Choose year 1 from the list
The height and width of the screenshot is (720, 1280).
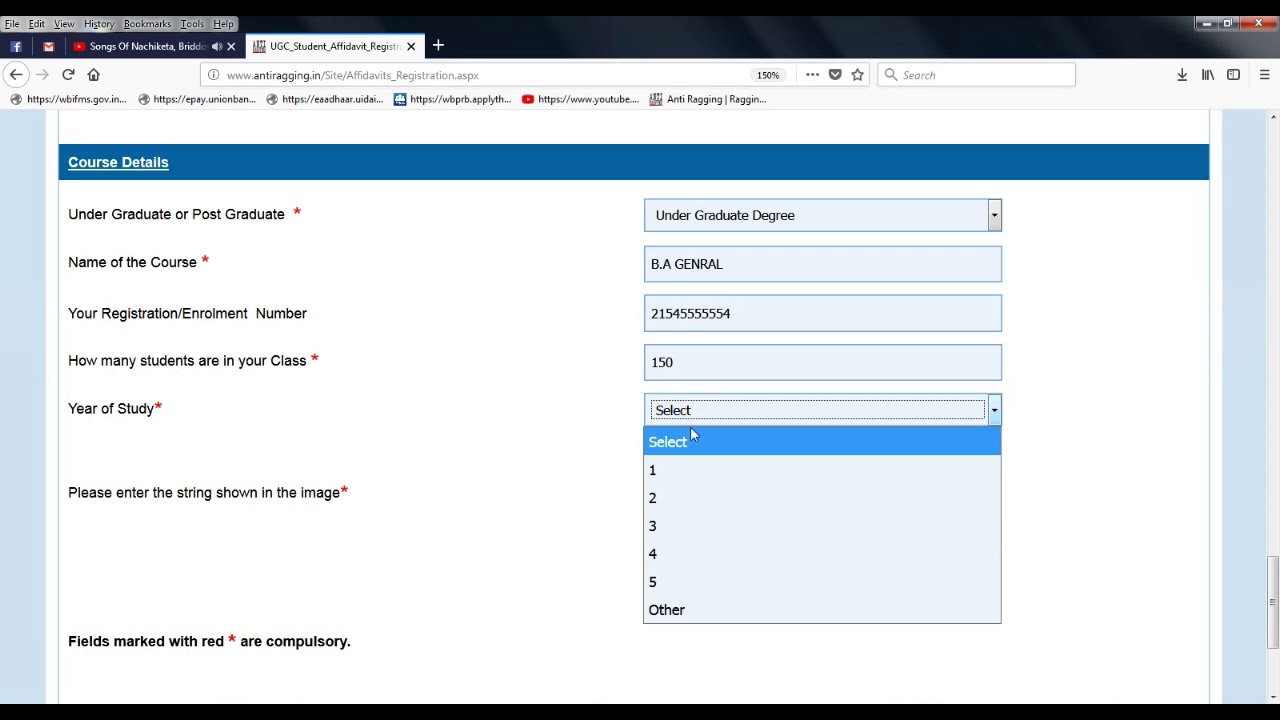pyautogui.click(x=822, y=470)
